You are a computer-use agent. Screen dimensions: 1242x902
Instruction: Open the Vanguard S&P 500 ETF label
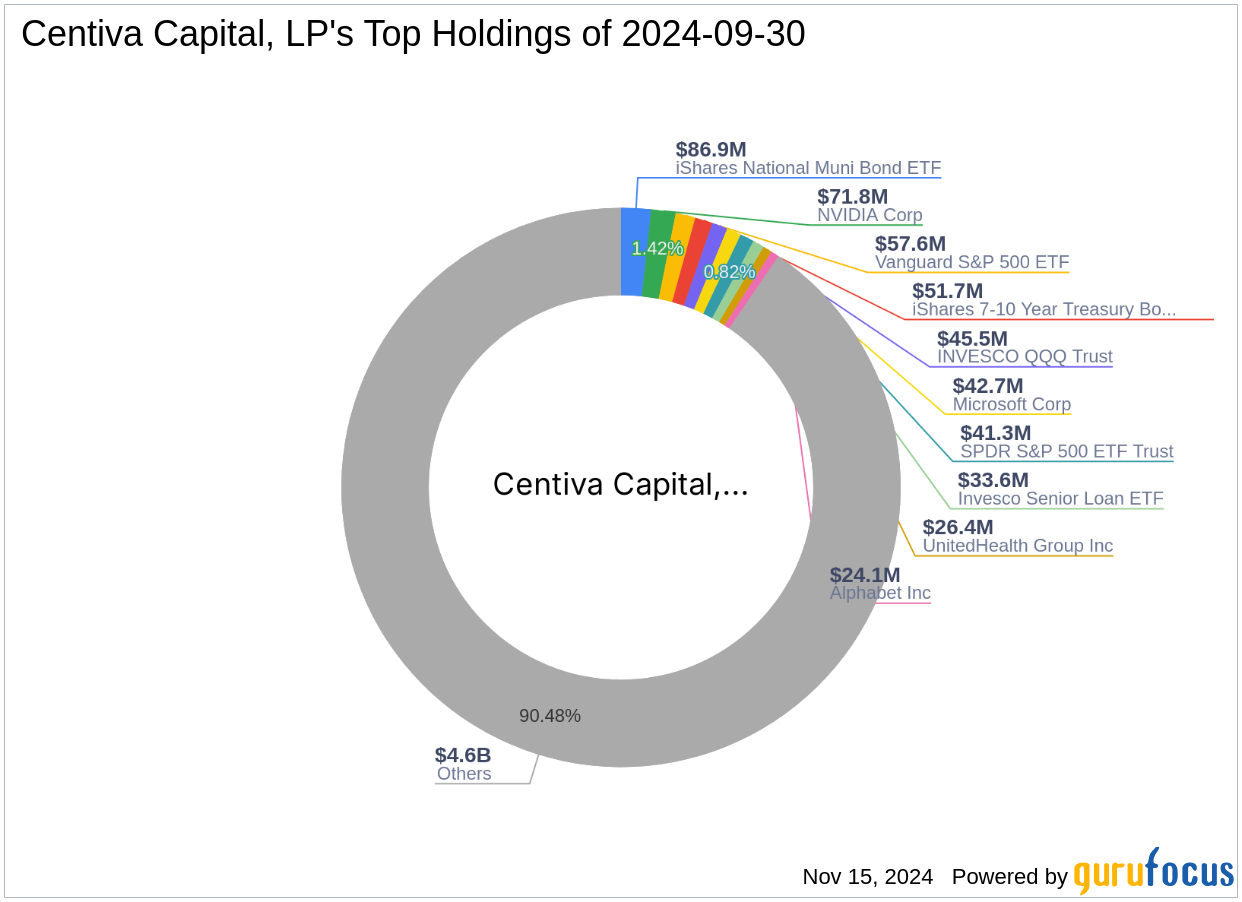[x=971, y=262]
